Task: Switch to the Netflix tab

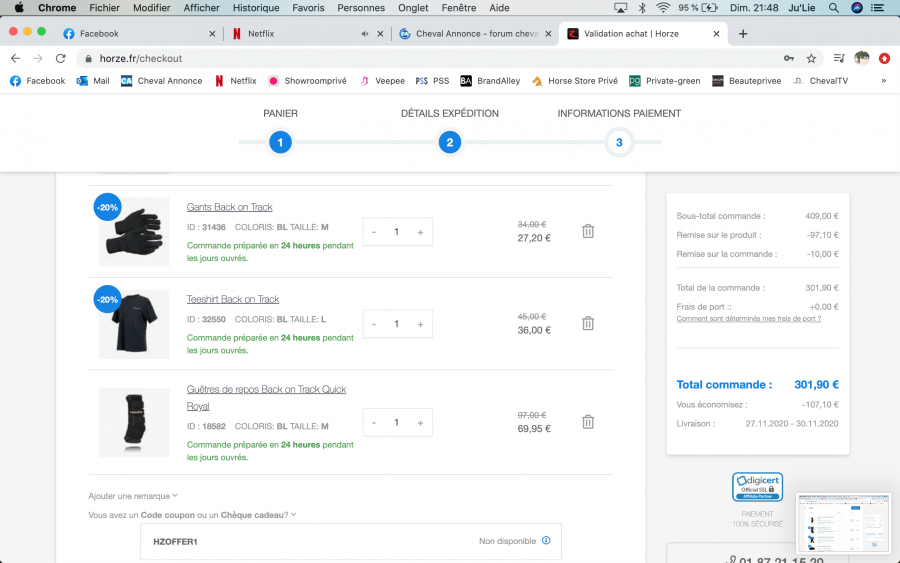Action: click(x=292, y=33)
